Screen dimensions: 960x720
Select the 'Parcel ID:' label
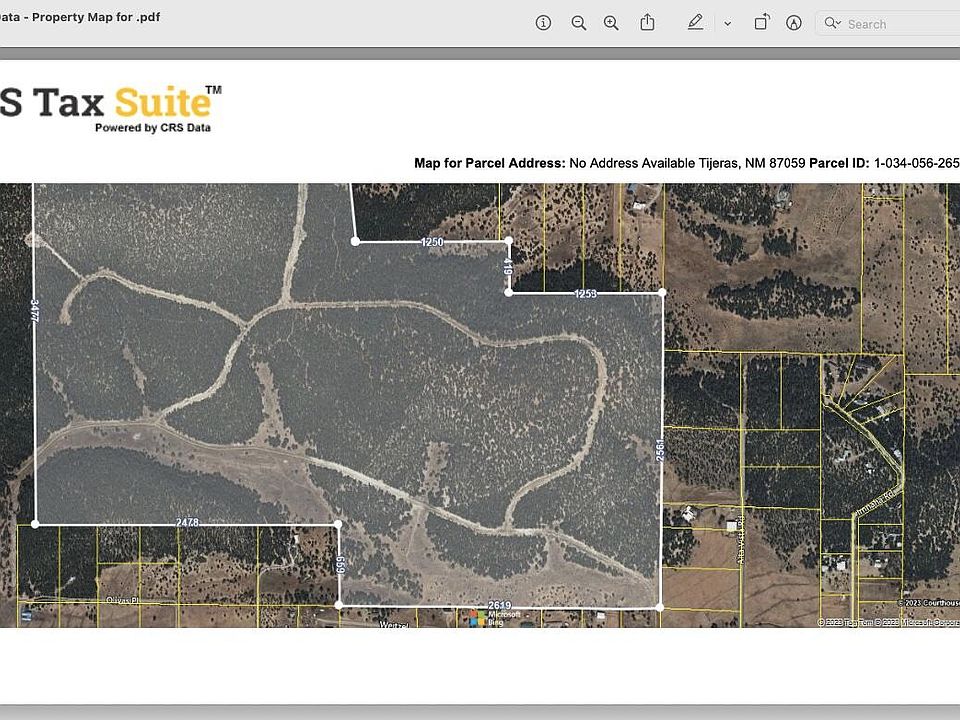pyautogui.click(x=839, y=163)
